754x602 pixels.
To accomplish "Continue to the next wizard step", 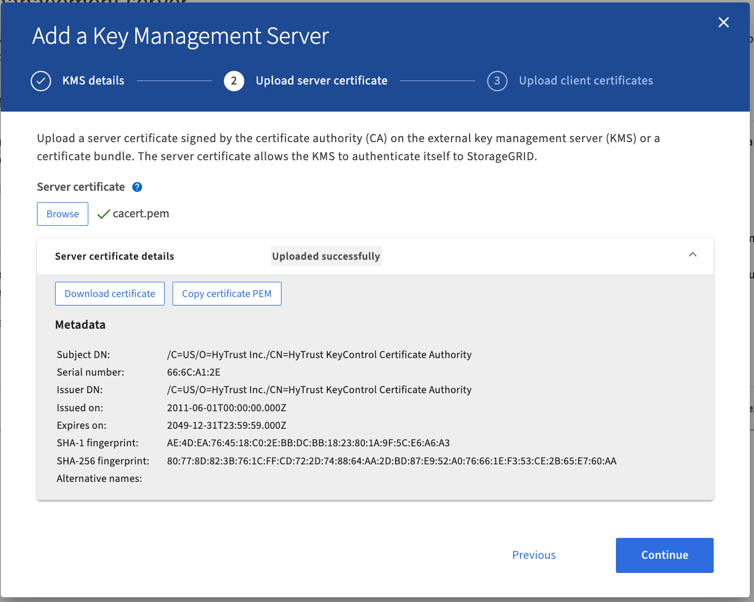I will (x=664, y=555).
